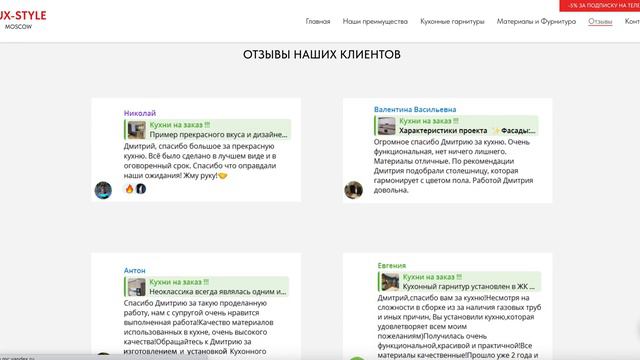The width and height of the screenshot is (640, 360).
Task: Click handshake emoji ending Николай's review
Action: coord(222,176)
